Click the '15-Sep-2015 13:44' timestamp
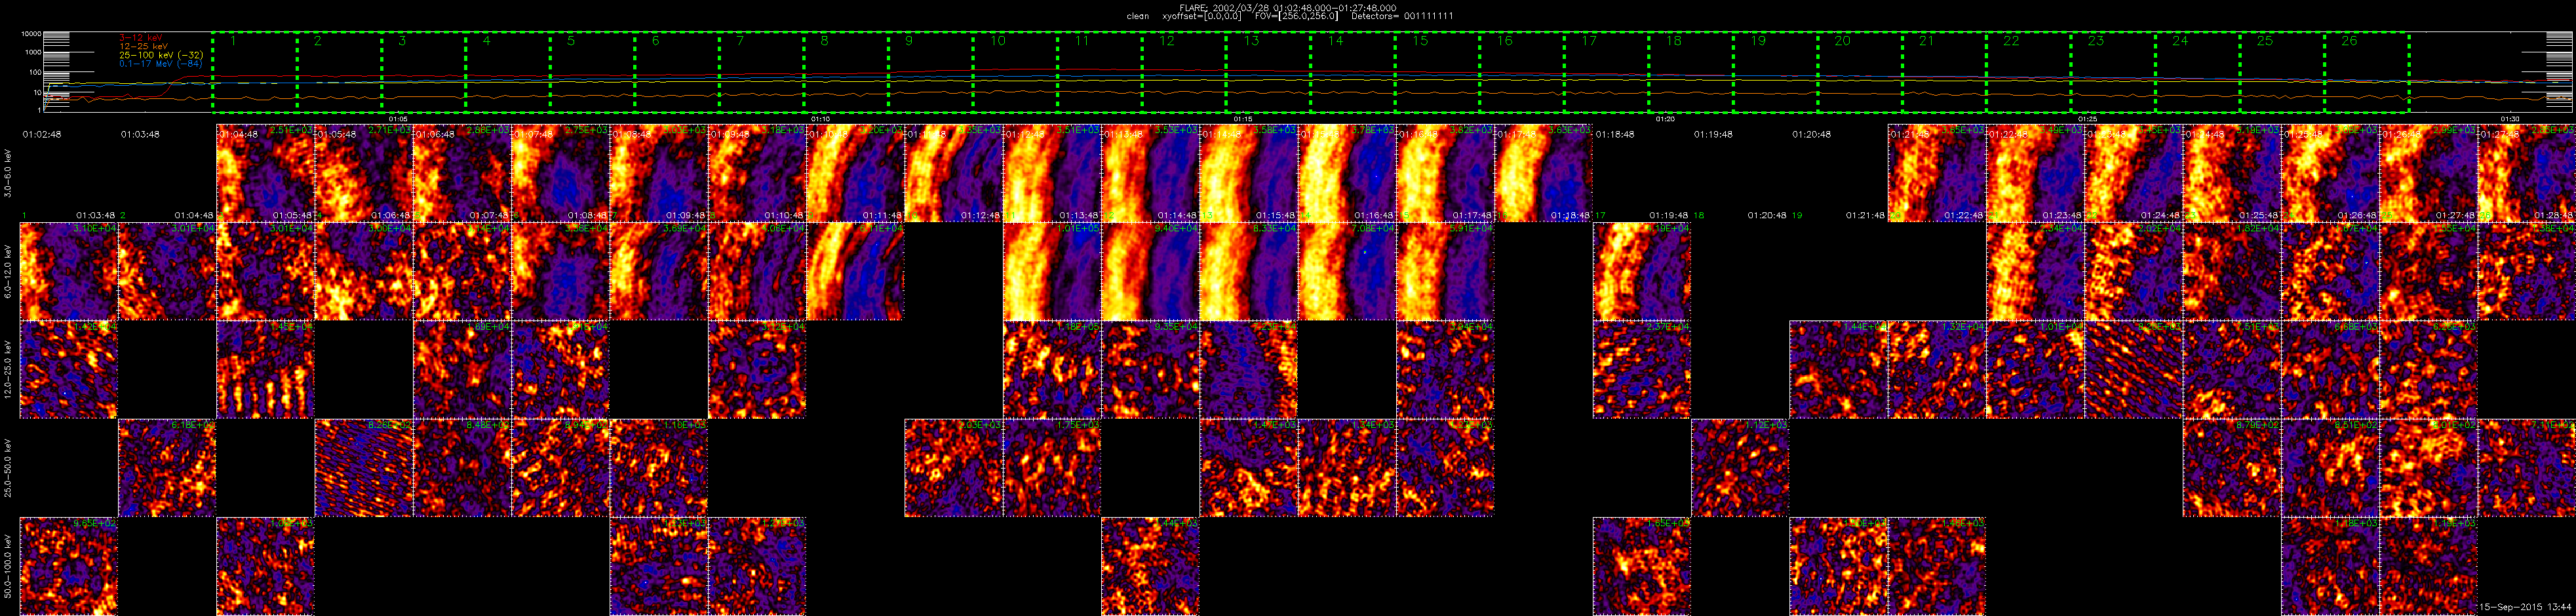The width and height of the screenshot is (2576, 616). point(2526,607)
